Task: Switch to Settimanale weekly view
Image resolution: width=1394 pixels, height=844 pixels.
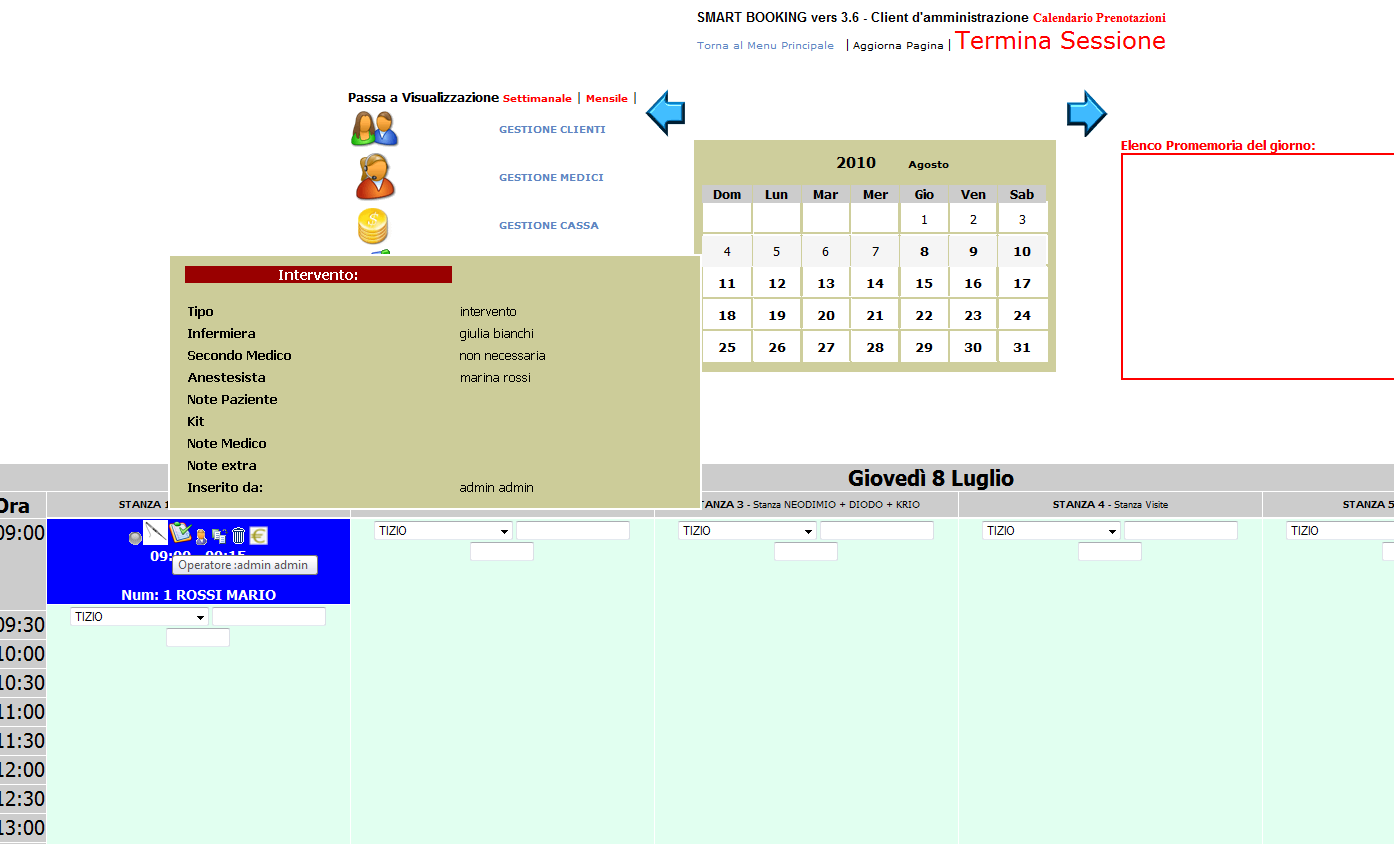Action: 537,99
